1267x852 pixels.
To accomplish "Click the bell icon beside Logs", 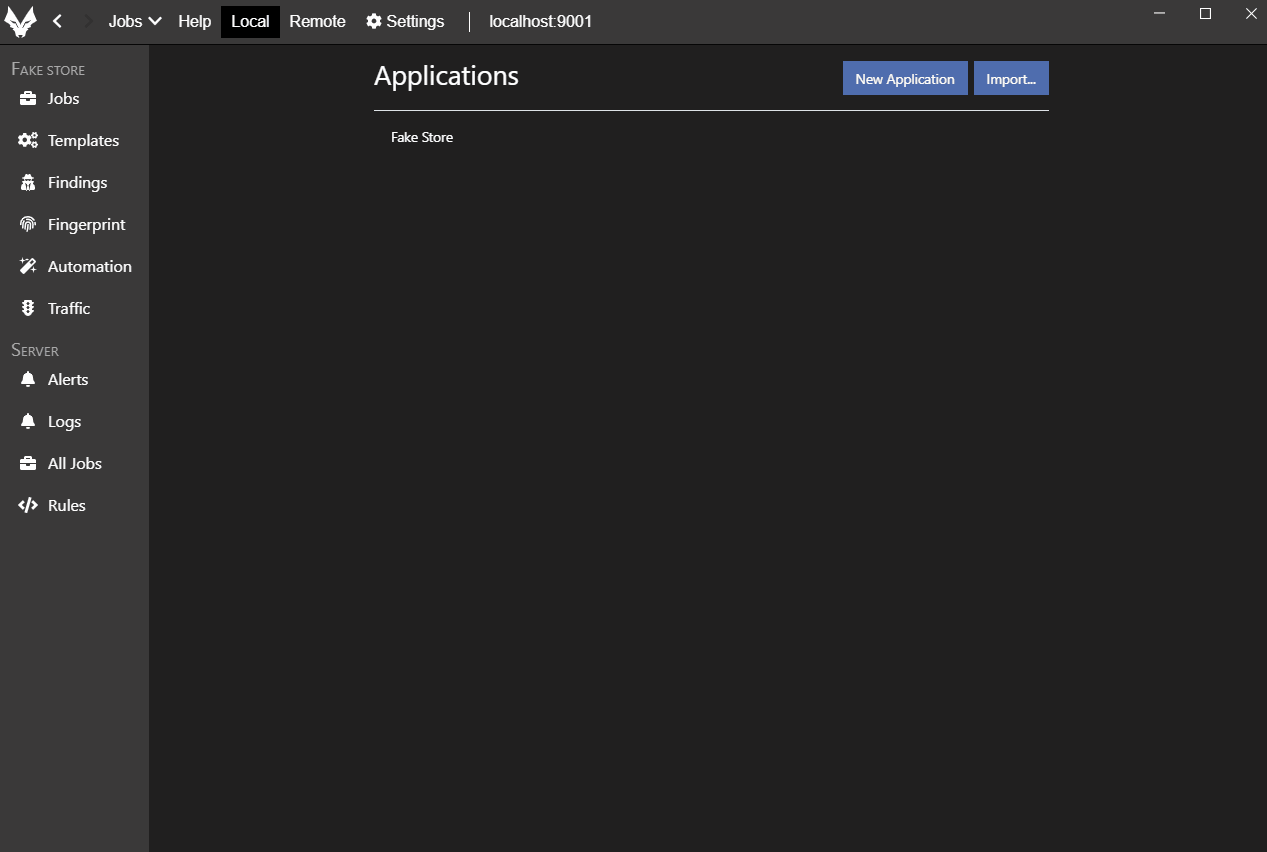I will coord(28,422).
